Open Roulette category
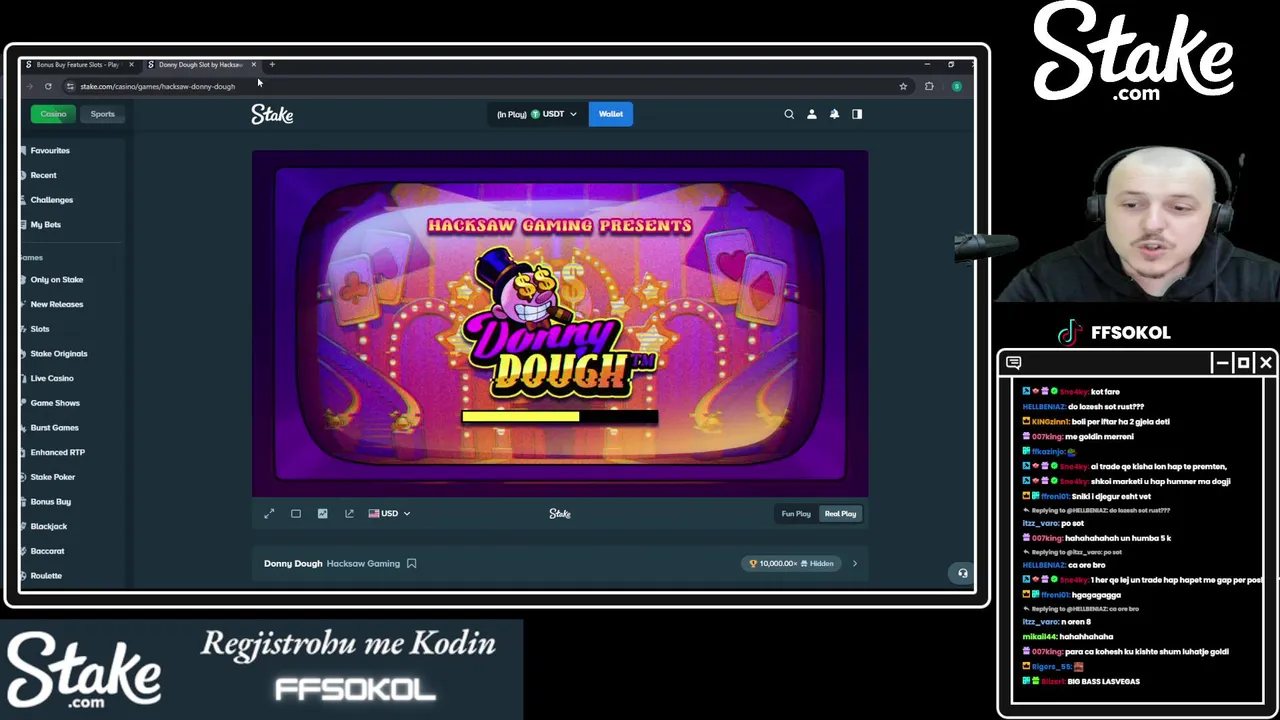Screen dimensions: 1280x720 (x=46, y=576)
